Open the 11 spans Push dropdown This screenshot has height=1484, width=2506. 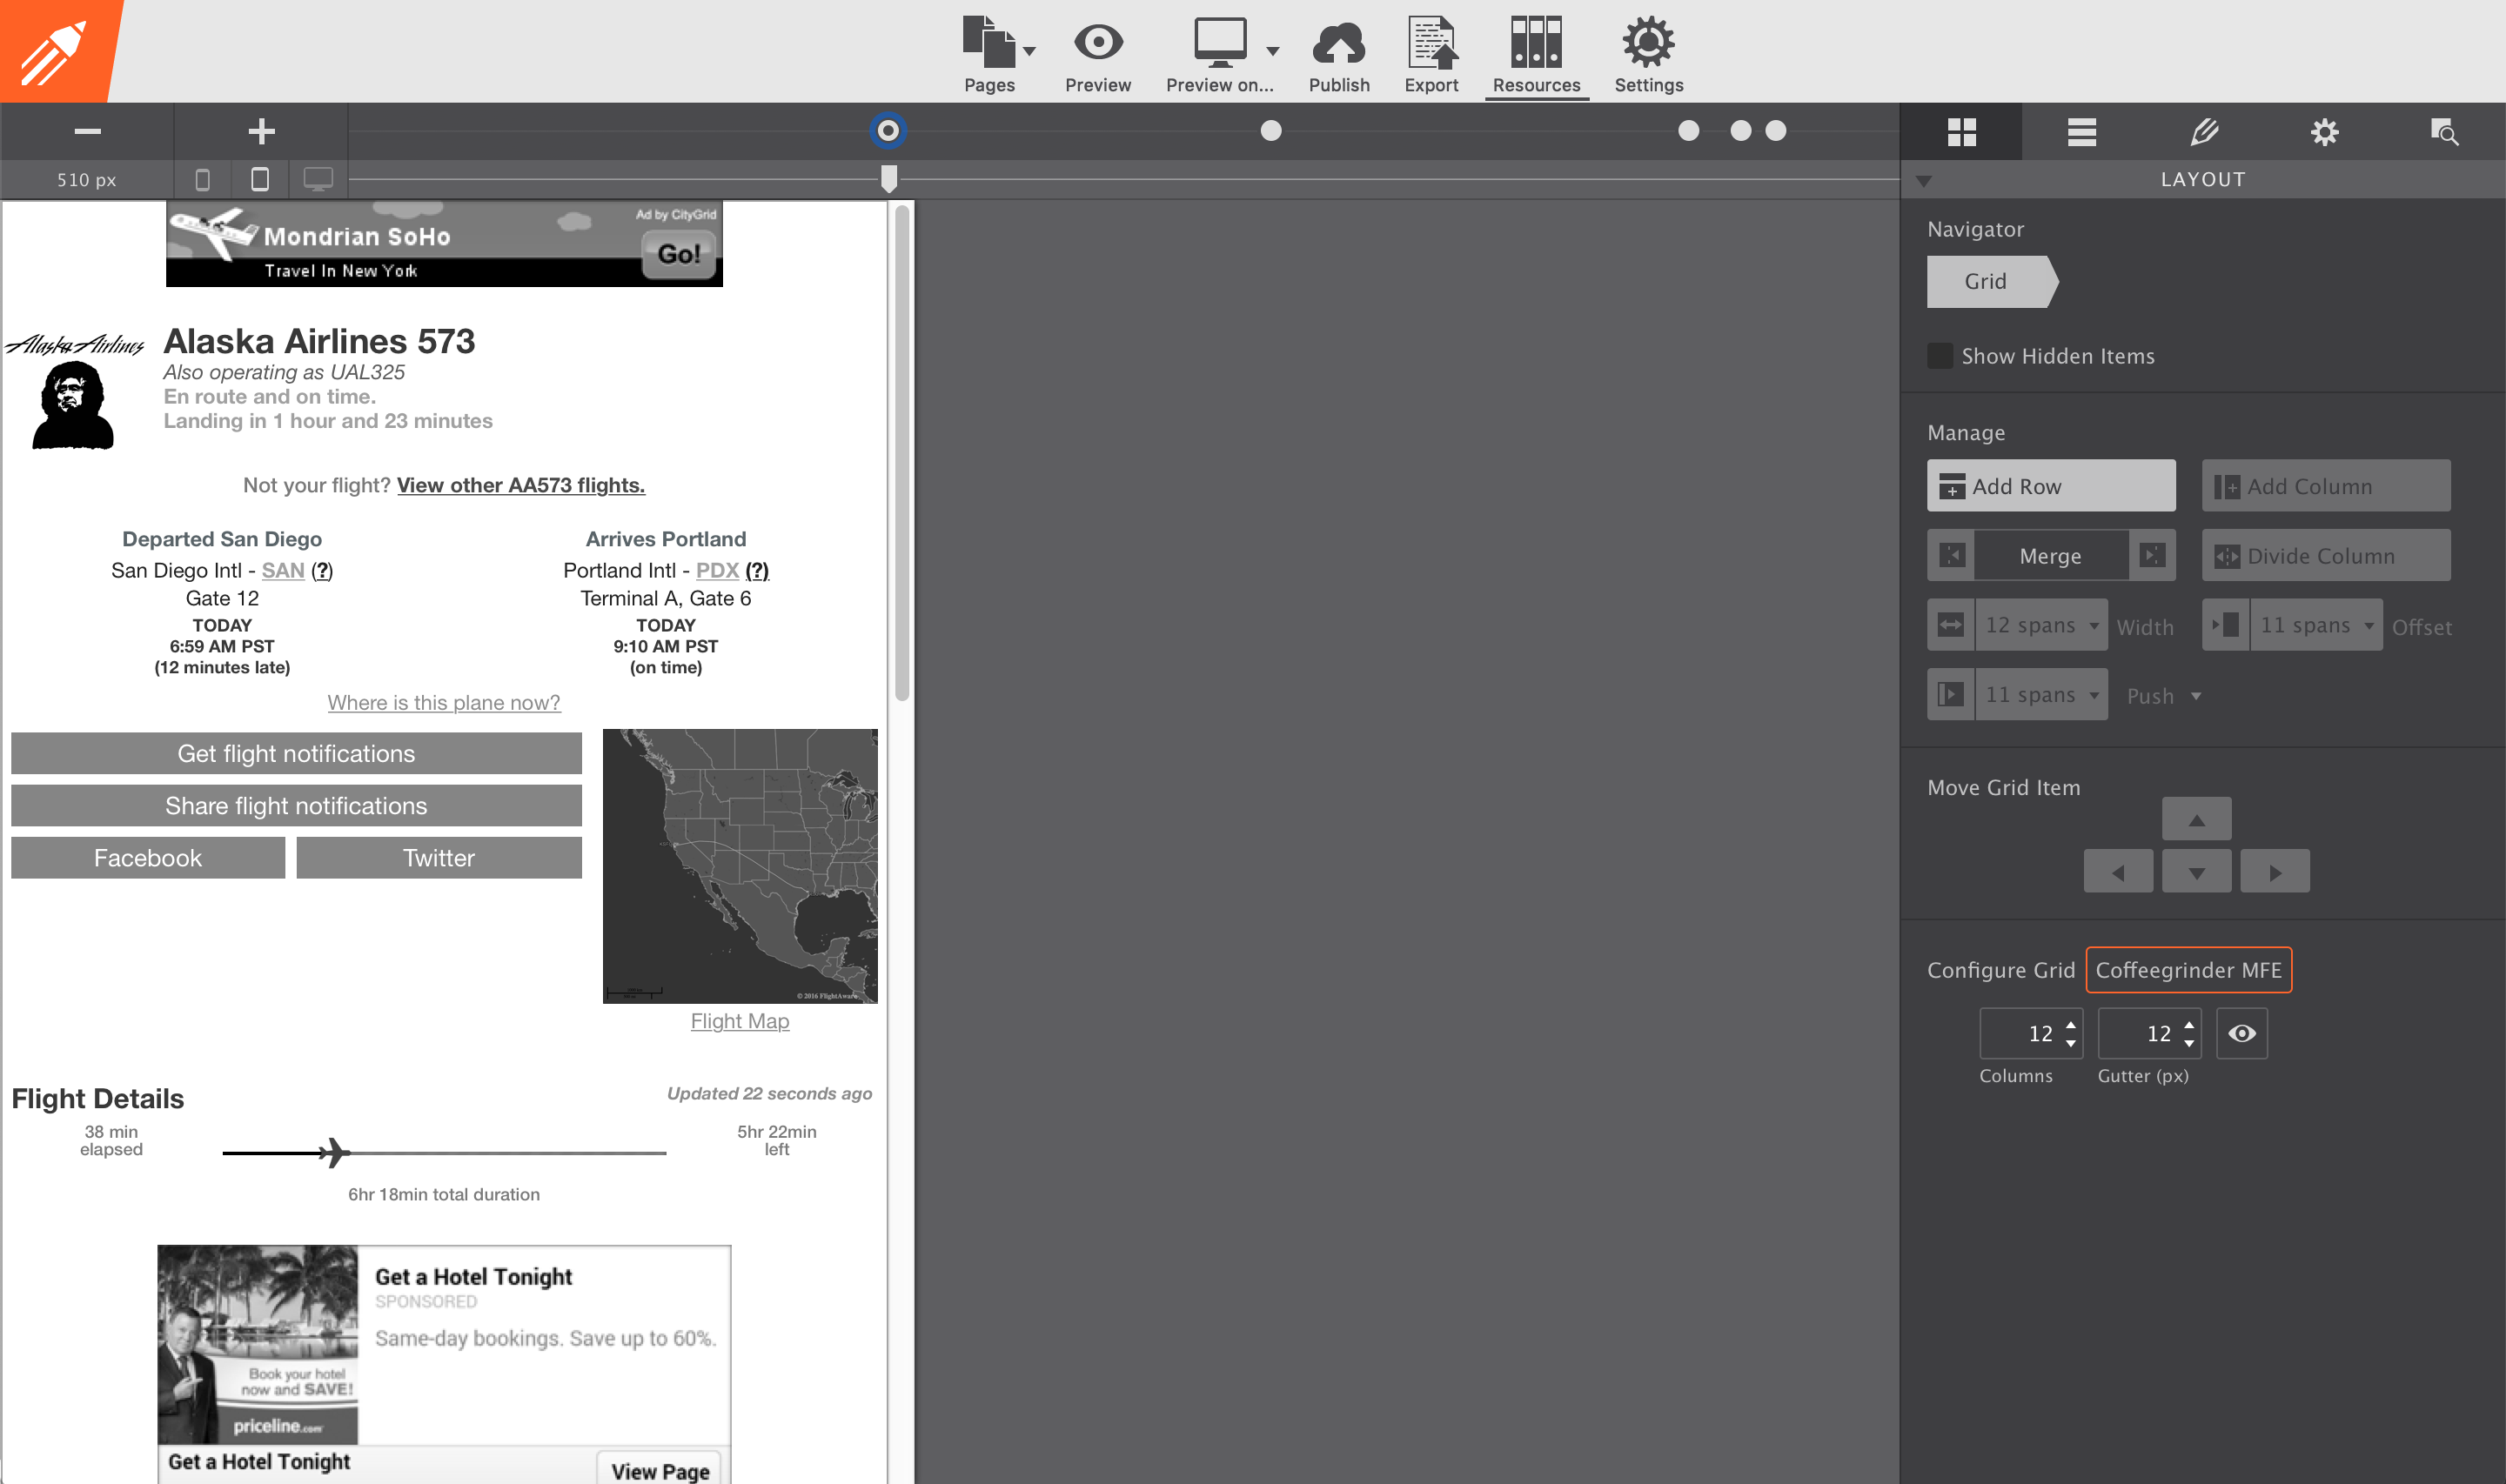click(x=2041, y=694)
